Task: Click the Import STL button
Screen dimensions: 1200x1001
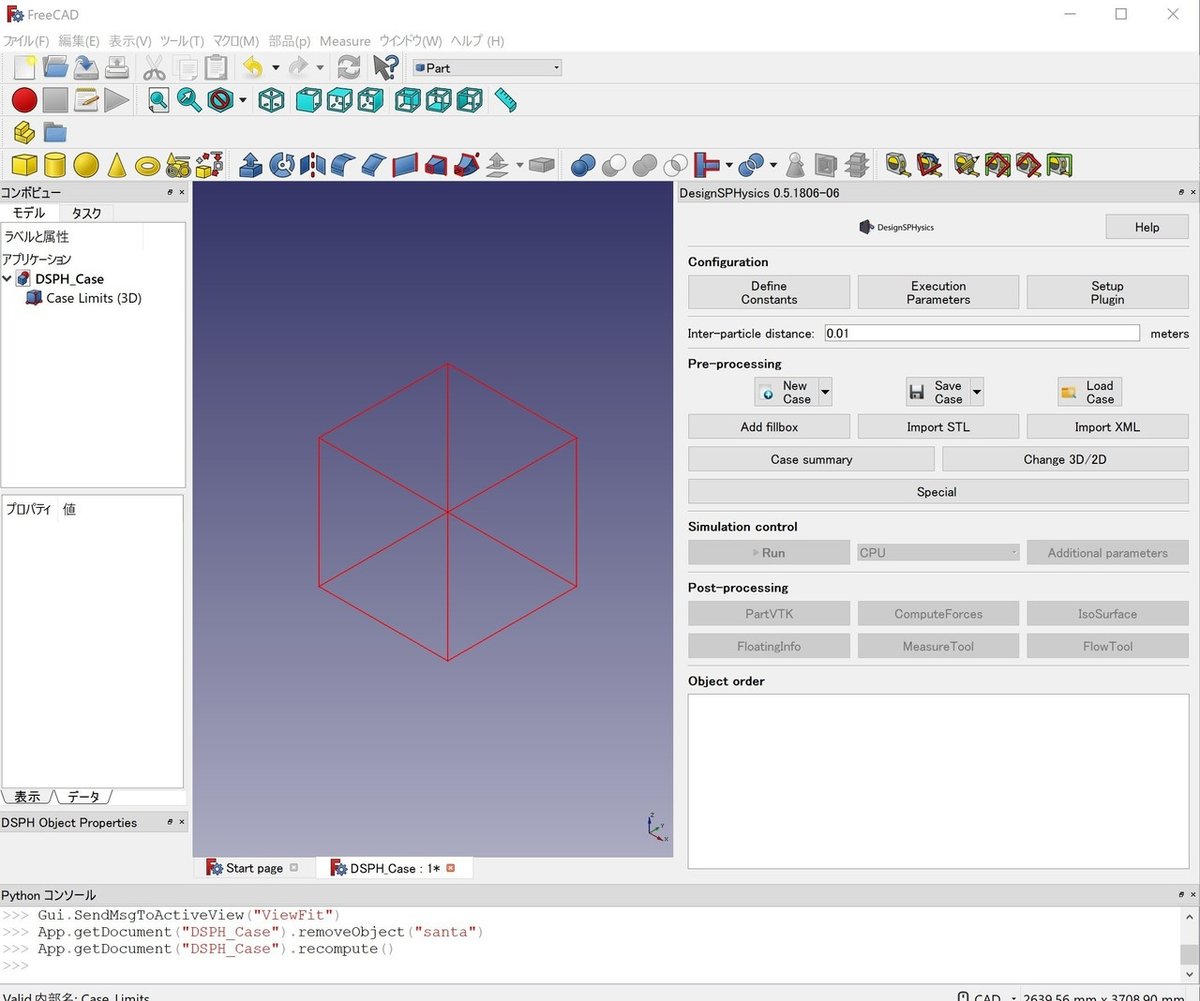Action: click(x=938, y=427)
